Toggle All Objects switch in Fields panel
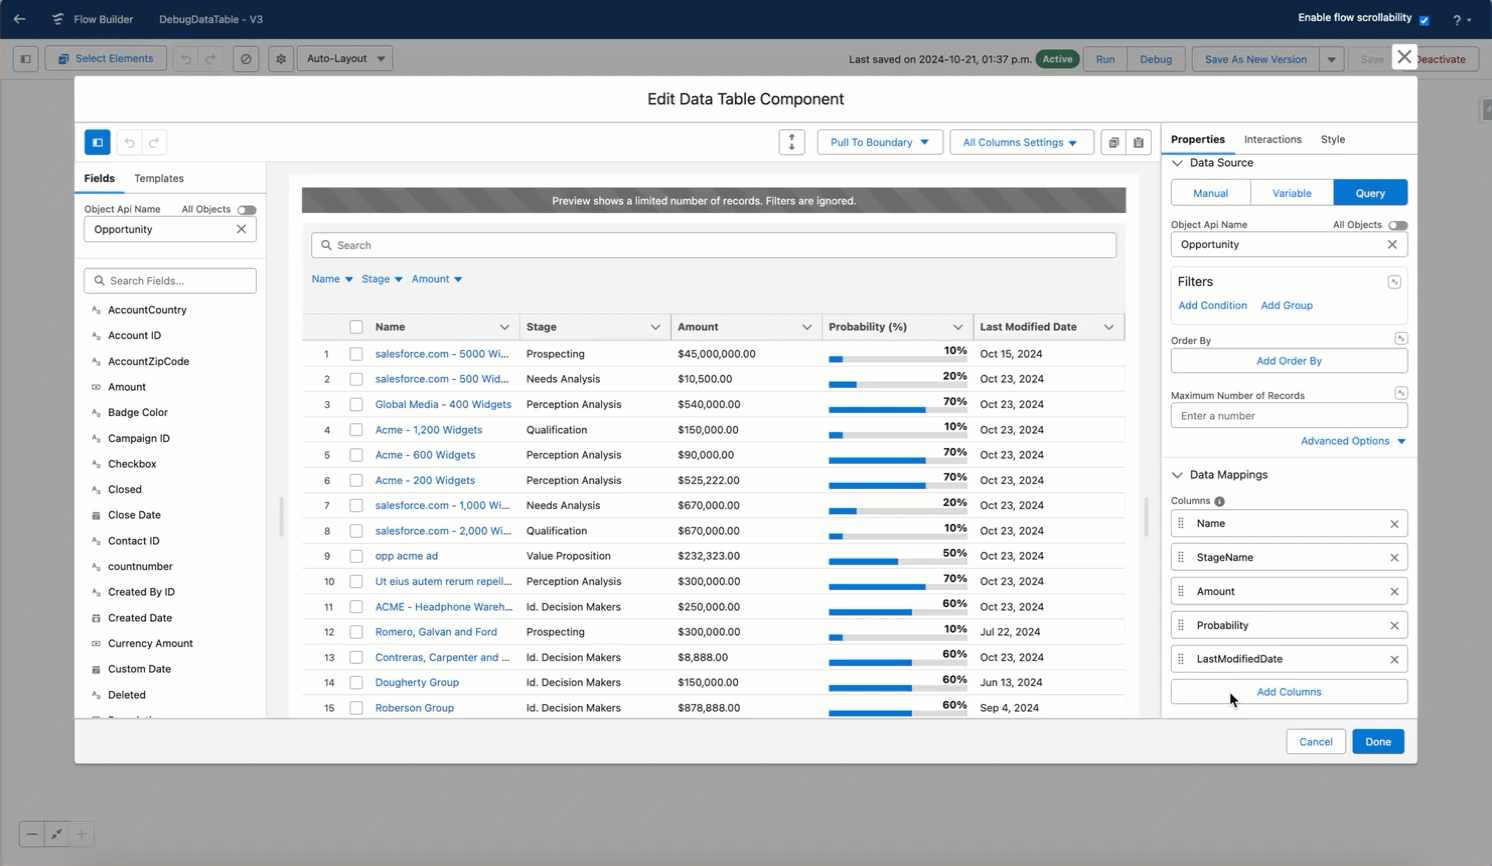 [x=246, y=210]
